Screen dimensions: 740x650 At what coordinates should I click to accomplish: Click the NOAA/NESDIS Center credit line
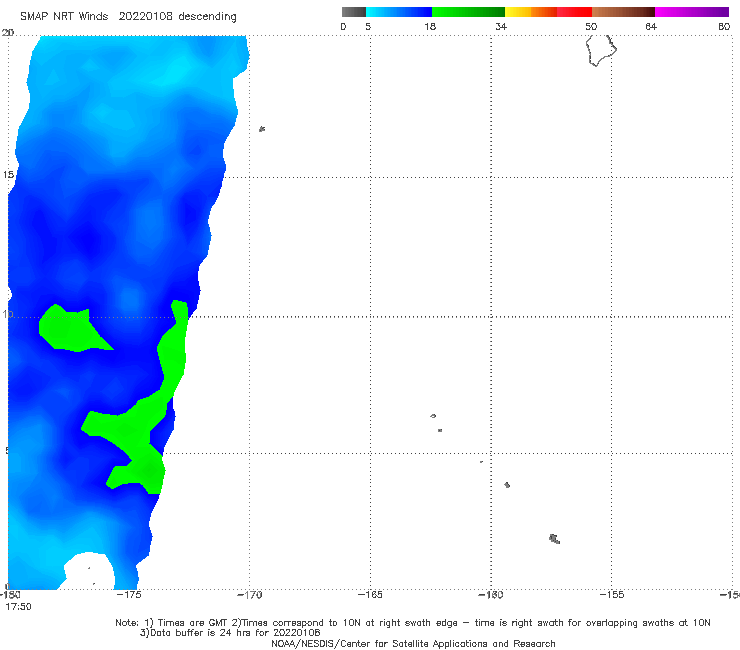413,643
